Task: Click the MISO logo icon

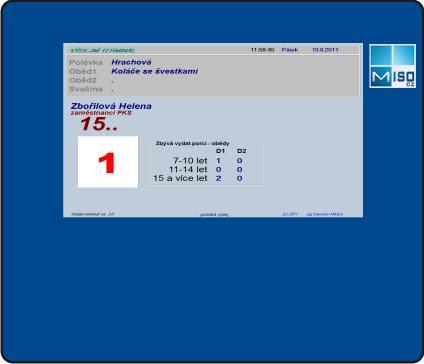Action: pyautogui.click(x=392, y=66)
